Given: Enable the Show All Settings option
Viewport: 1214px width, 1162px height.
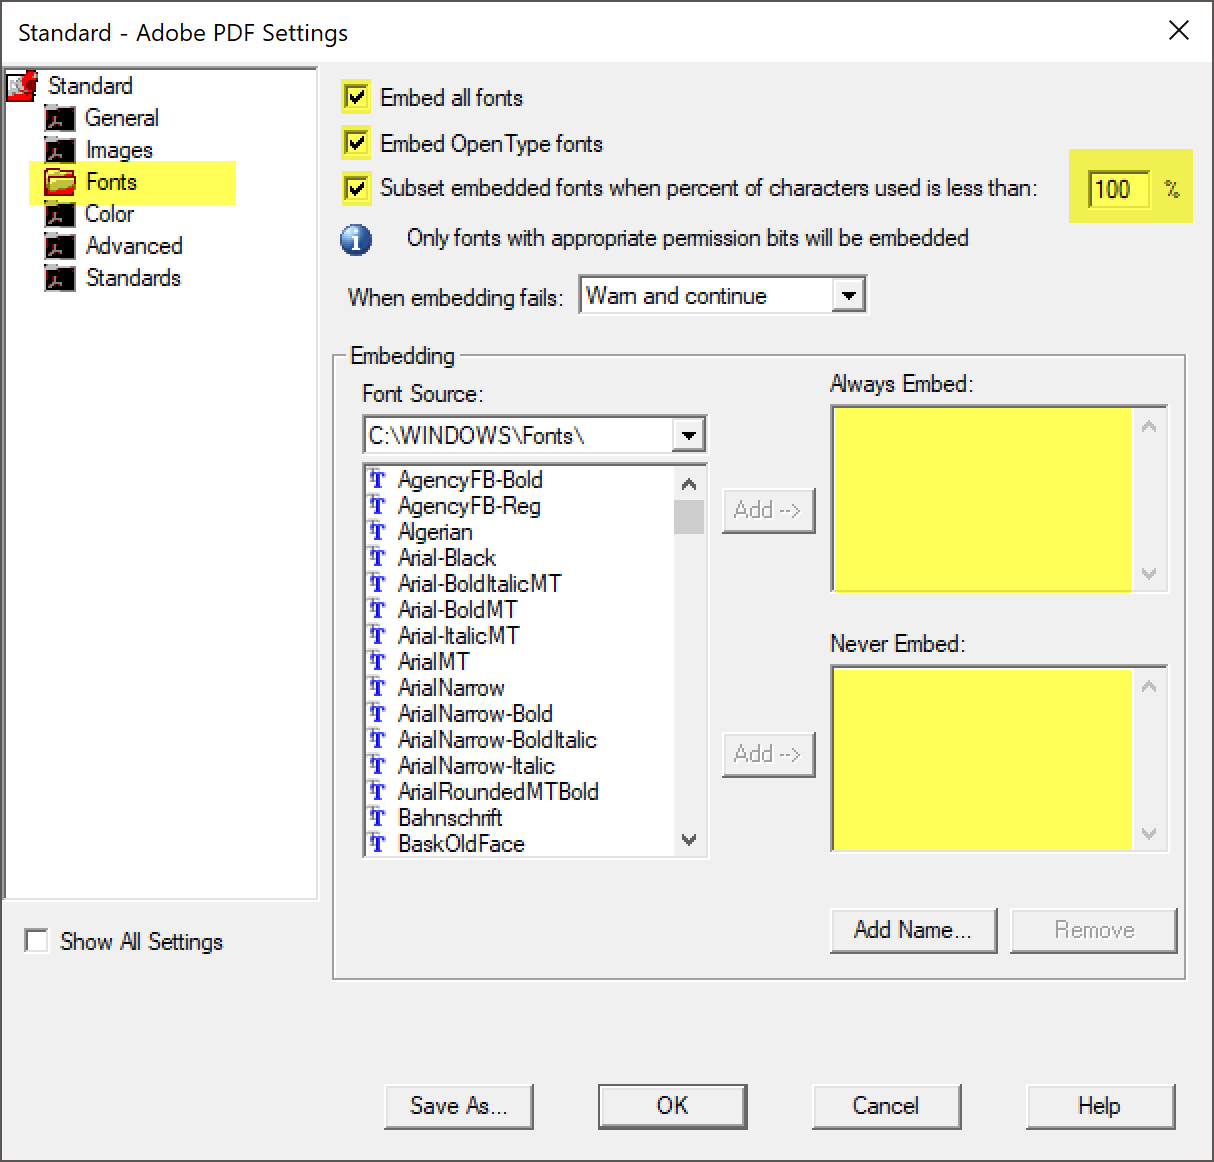Looking at the screenshot, I should coord(36,940).
